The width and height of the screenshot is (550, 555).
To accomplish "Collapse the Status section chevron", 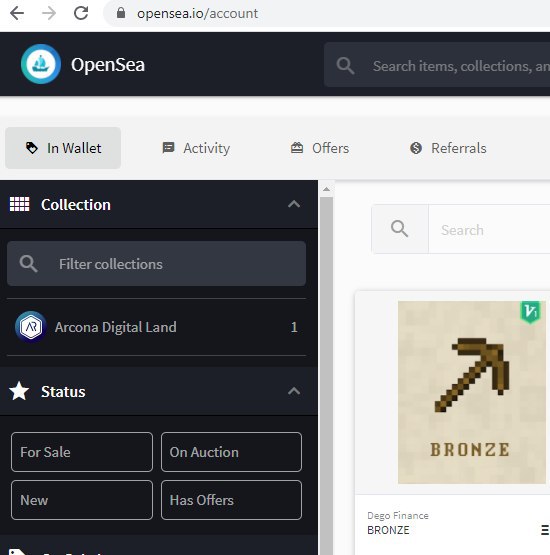I will [294, 391].
